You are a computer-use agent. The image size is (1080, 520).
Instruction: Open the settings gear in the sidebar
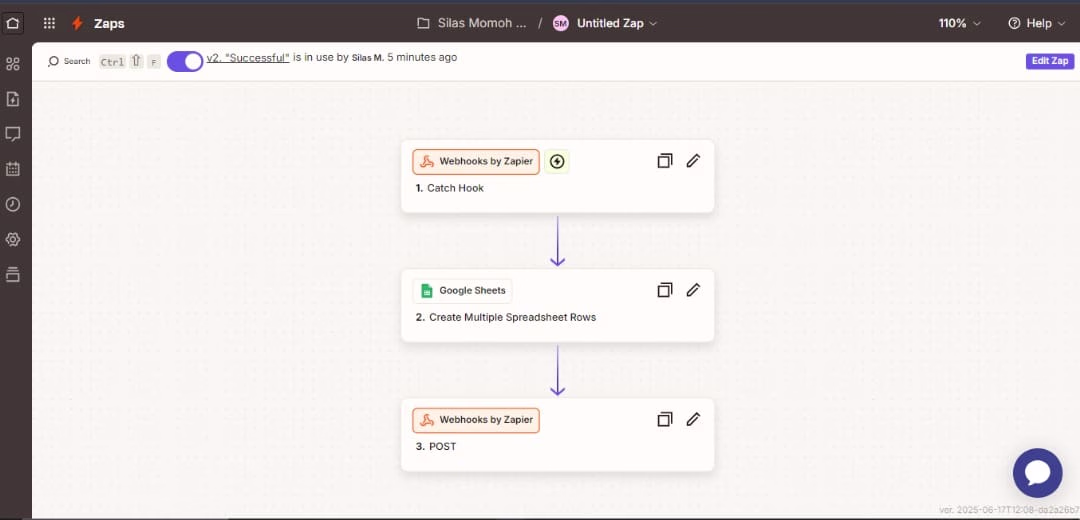[13, 239]
